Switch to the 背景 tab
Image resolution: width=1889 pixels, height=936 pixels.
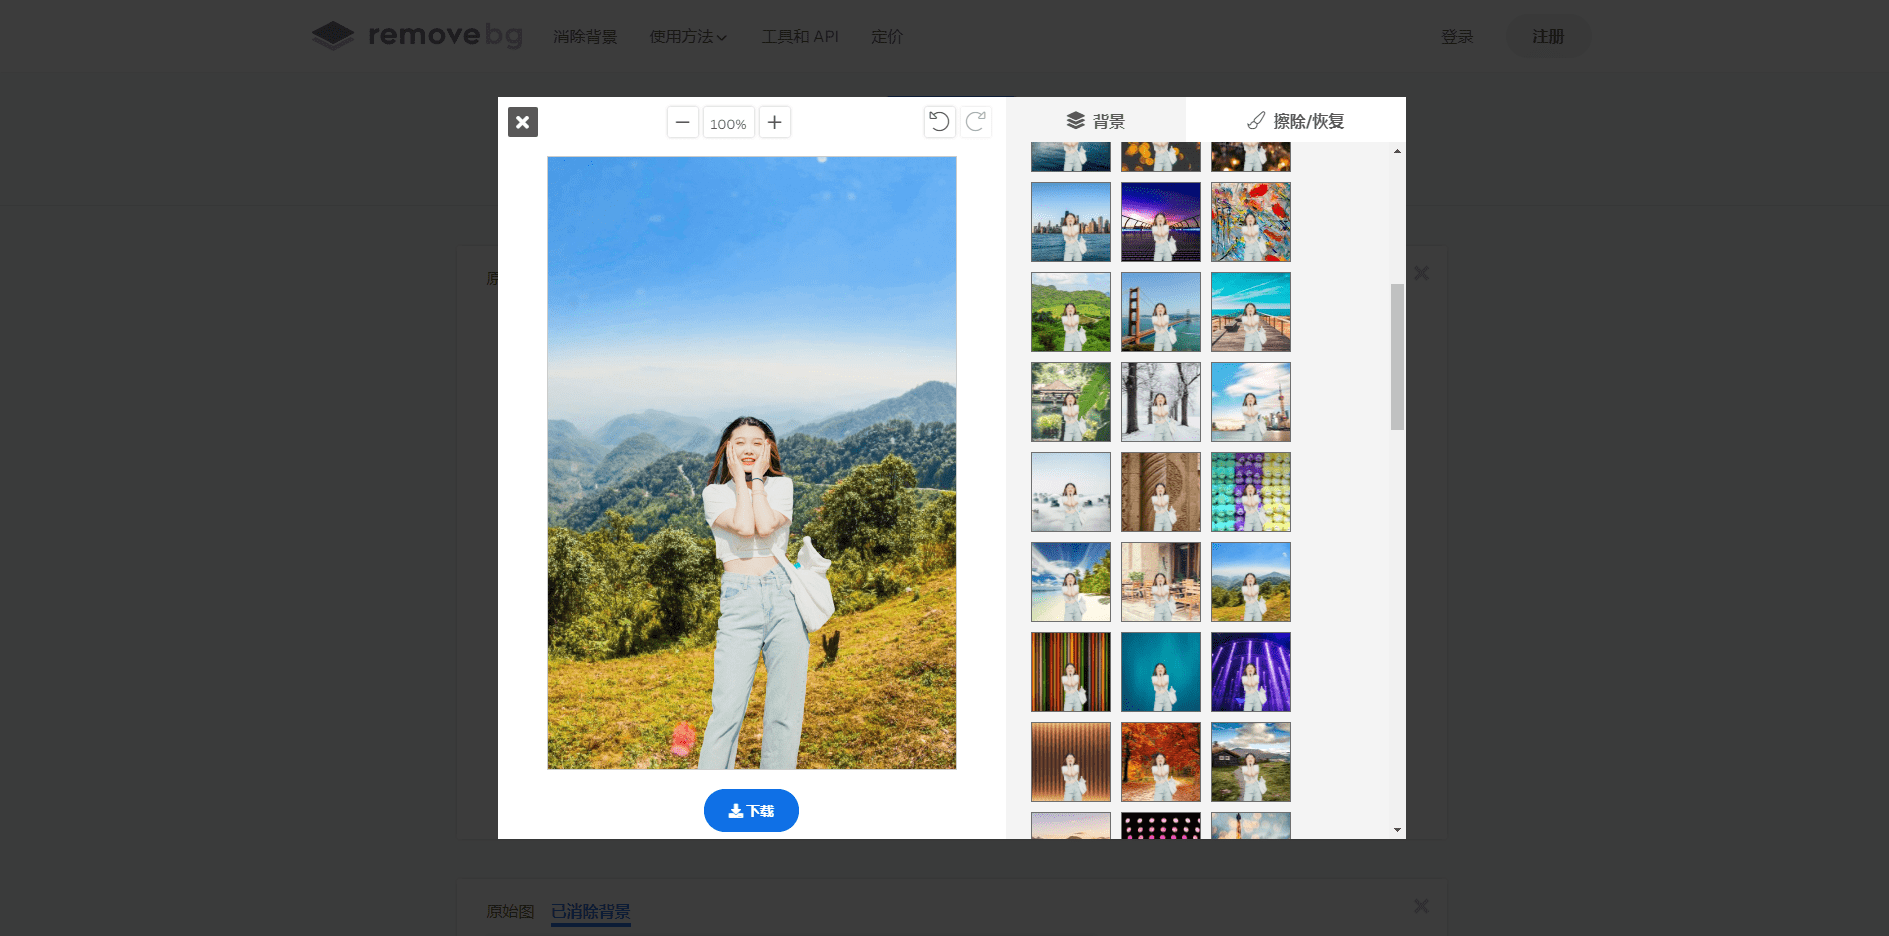pyautogui.click(x=1096, y=121)
